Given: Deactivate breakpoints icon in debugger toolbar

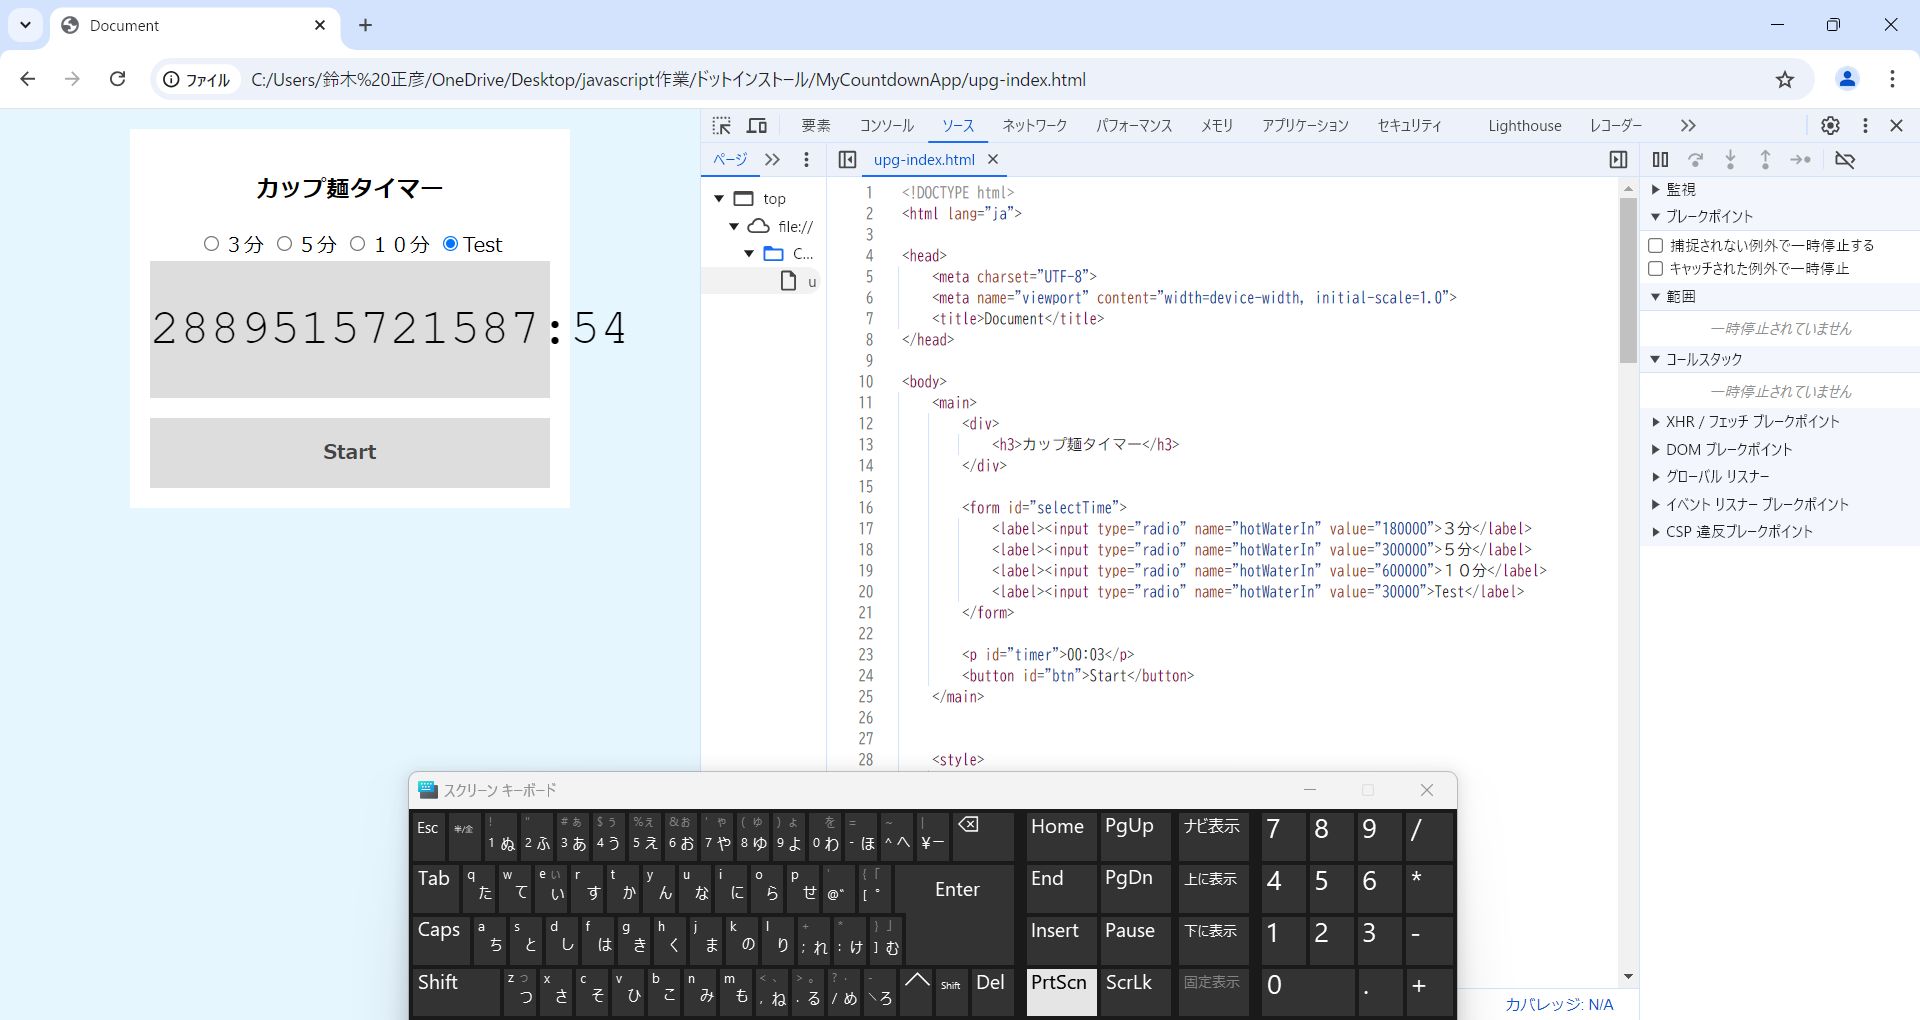Looking at the screenshot, I should click(1845, 160).
